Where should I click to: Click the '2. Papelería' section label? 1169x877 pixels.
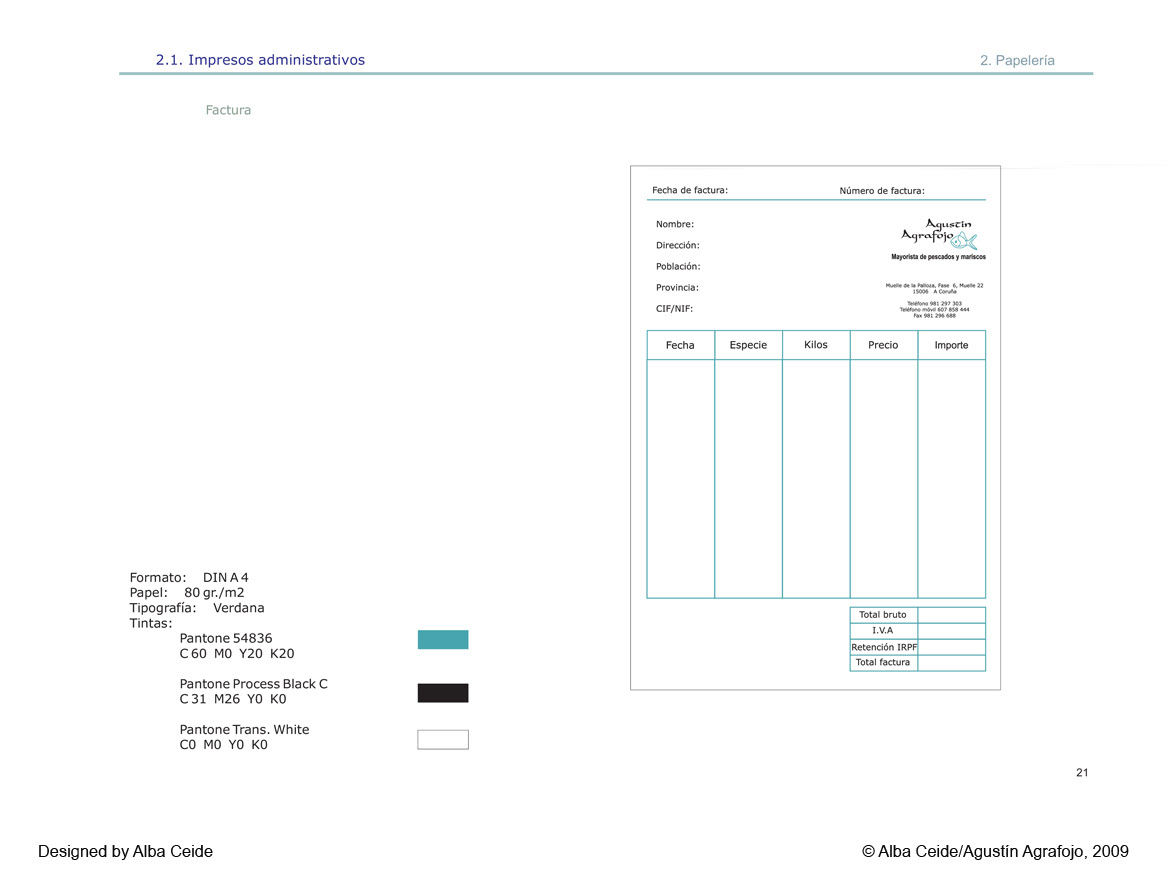1017,60
